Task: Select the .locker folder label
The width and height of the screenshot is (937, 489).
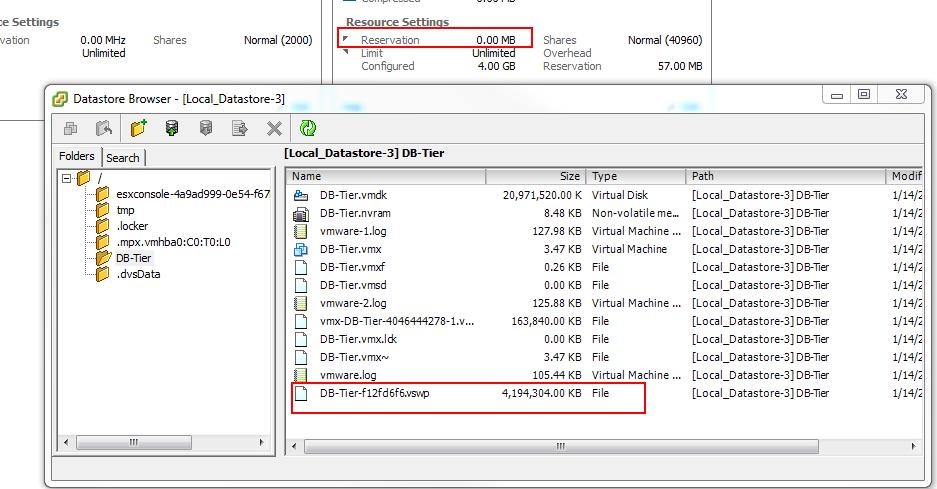Action: tap(131, 226)
